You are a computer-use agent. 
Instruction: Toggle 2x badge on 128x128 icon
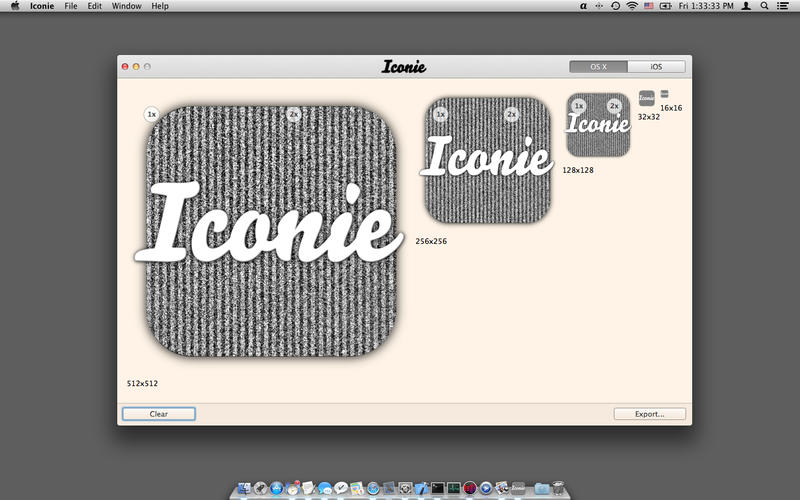pyautogui.click(x=614, y=106)
